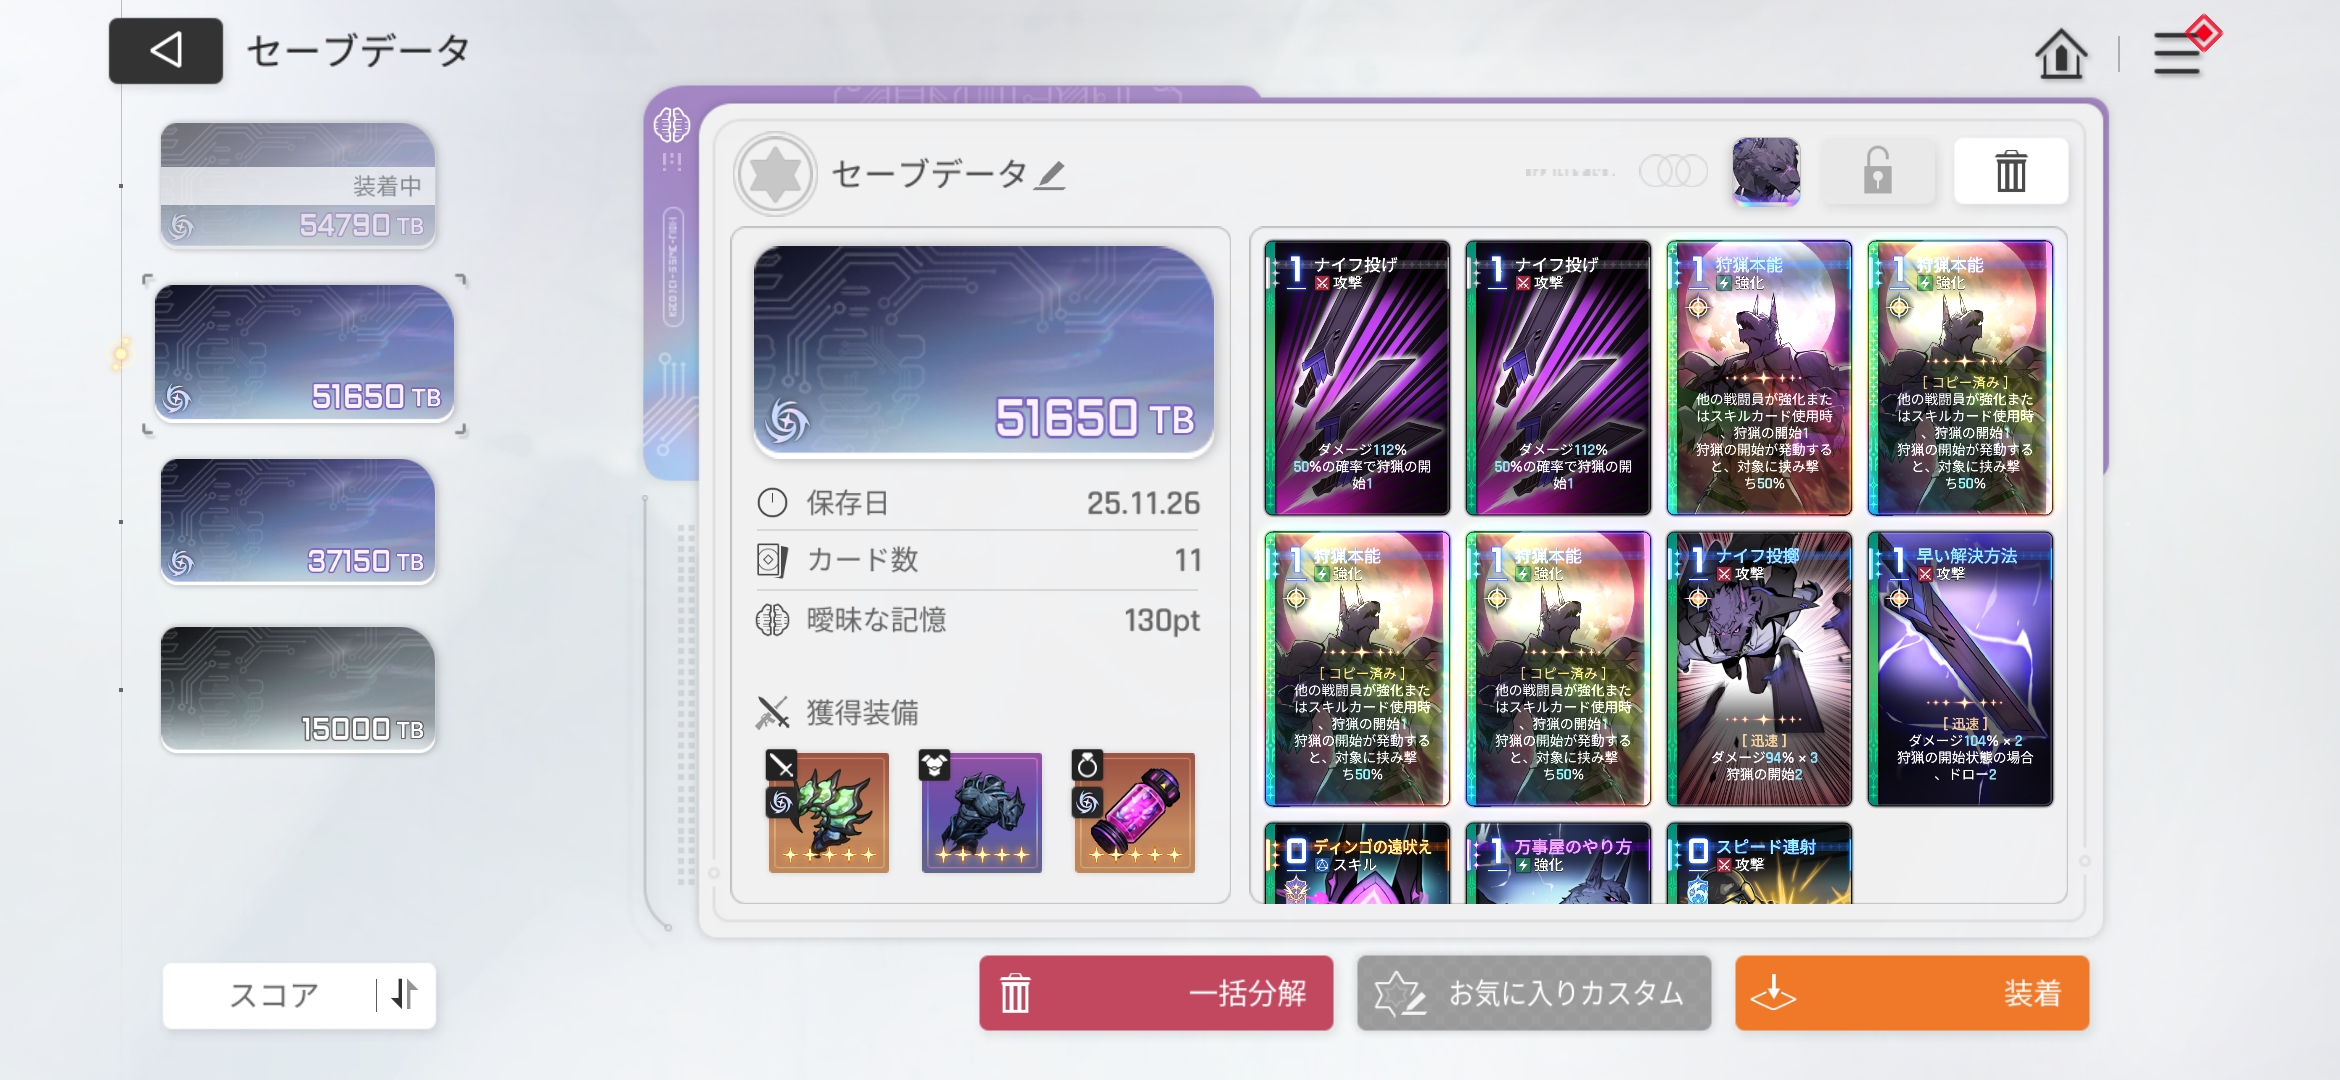Edit the save data name with the pencil icon
2340x1080 pixels.
pyautogui.click(x=1050, y=176)
